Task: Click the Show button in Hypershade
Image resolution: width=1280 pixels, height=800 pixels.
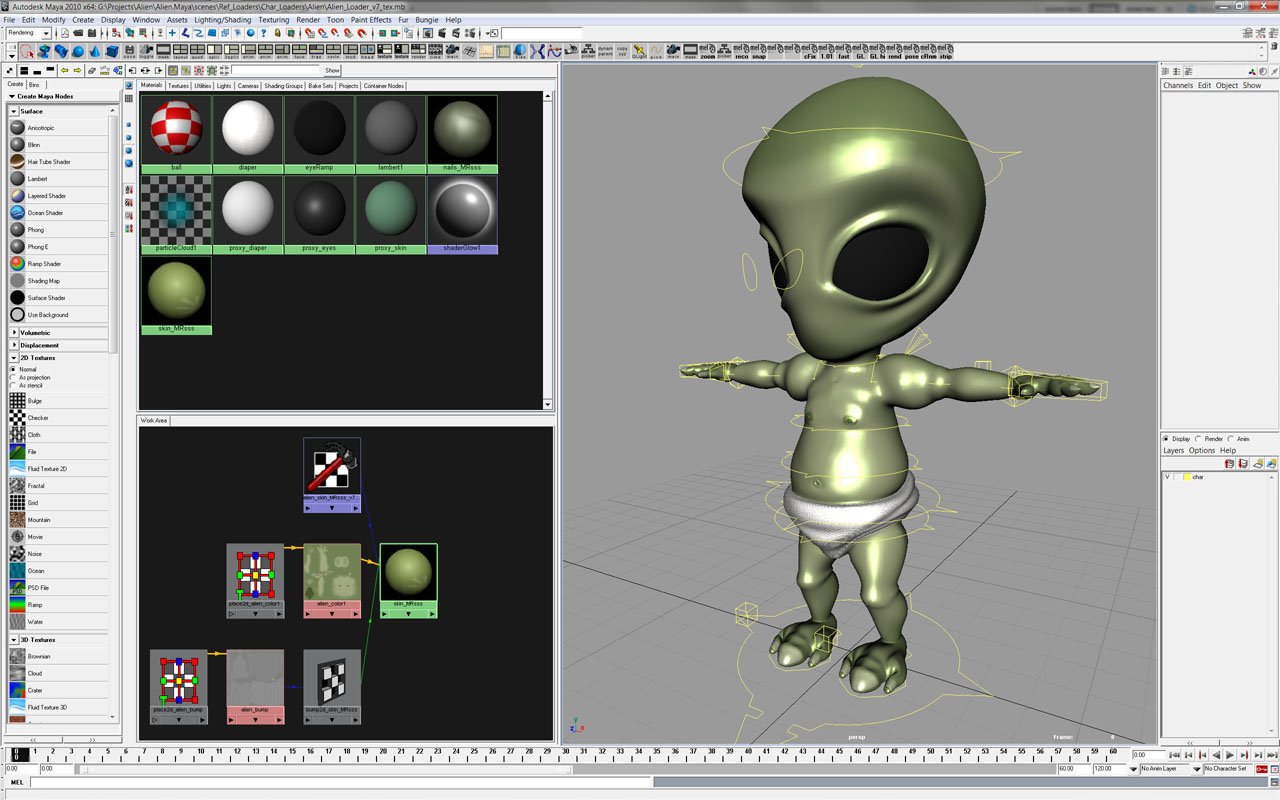Action: [x=332, y=71]
